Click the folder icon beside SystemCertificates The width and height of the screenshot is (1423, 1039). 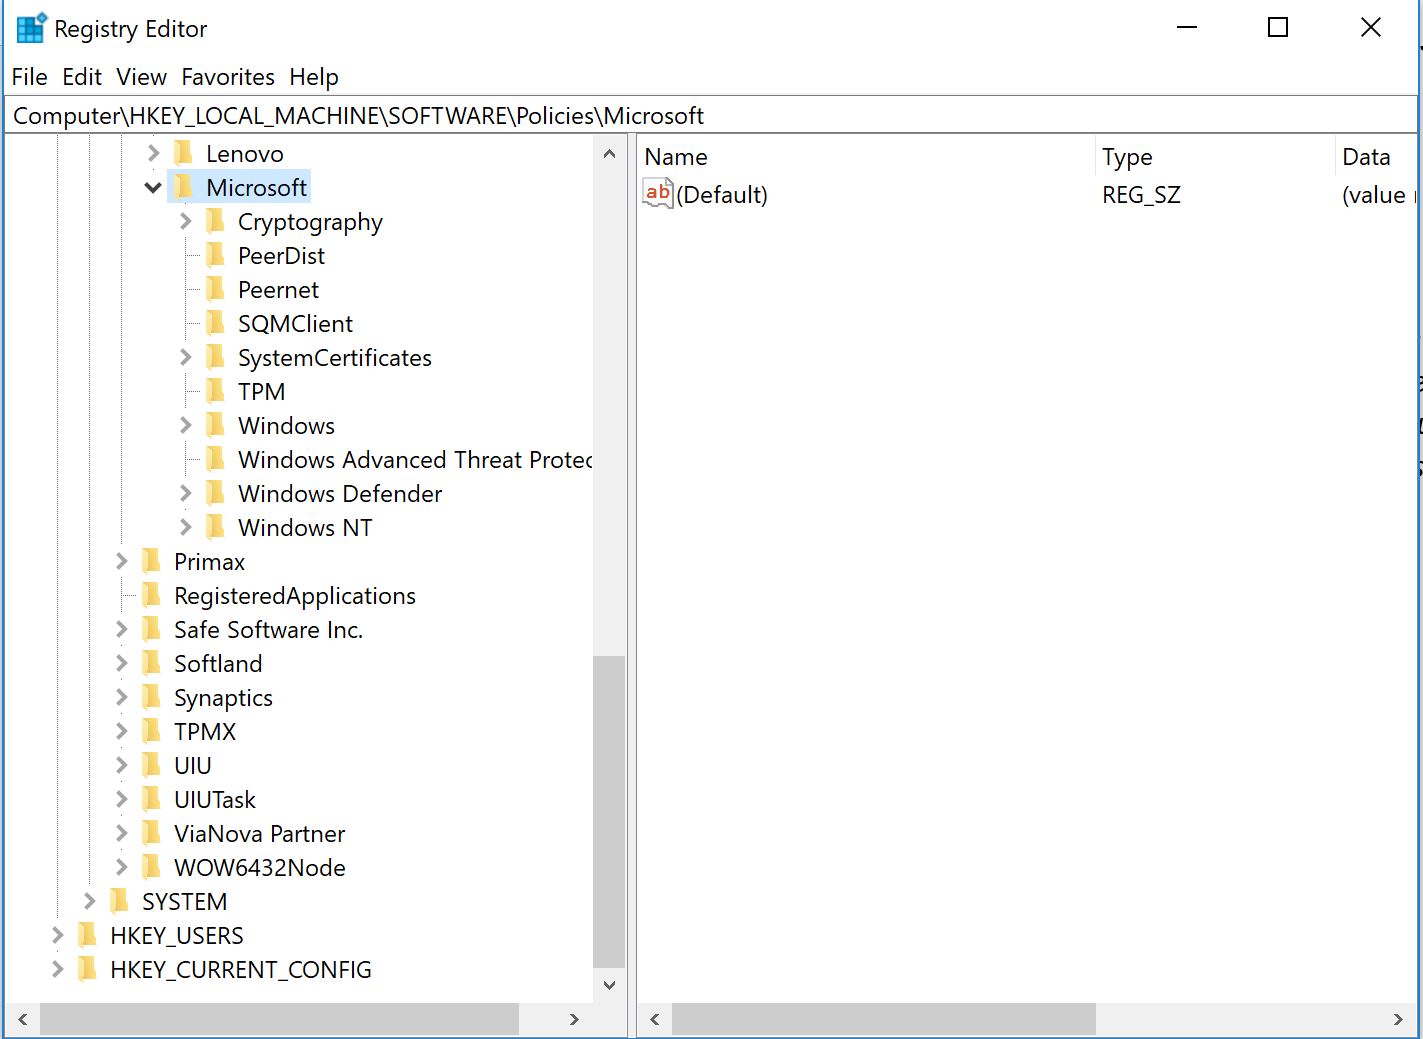click(215, 357)
